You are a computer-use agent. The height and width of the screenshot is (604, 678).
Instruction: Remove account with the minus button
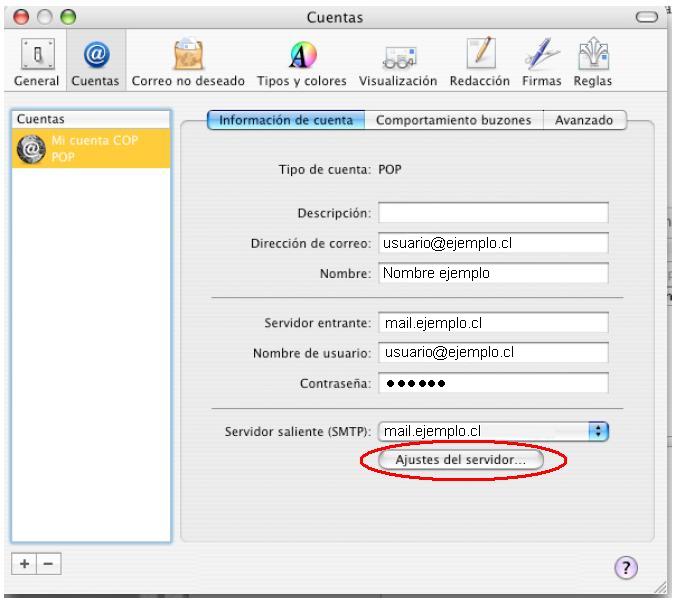click(48, 564)
